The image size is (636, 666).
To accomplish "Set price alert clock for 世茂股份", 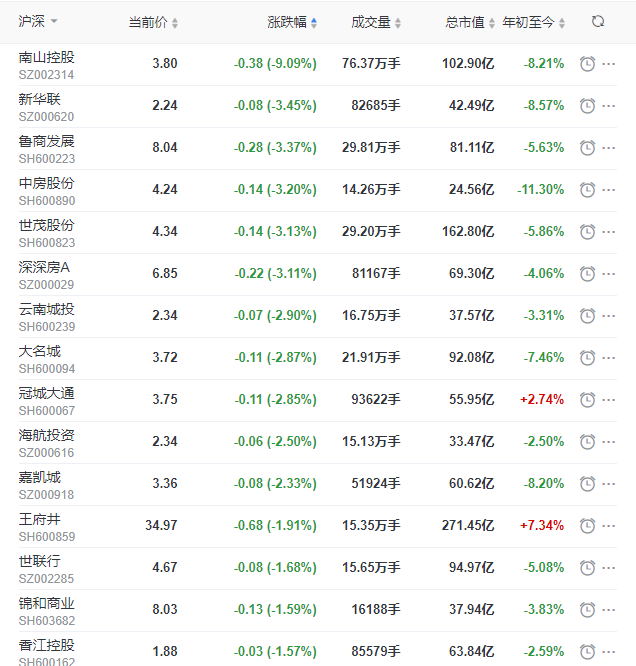I will (x=588, y=232).
